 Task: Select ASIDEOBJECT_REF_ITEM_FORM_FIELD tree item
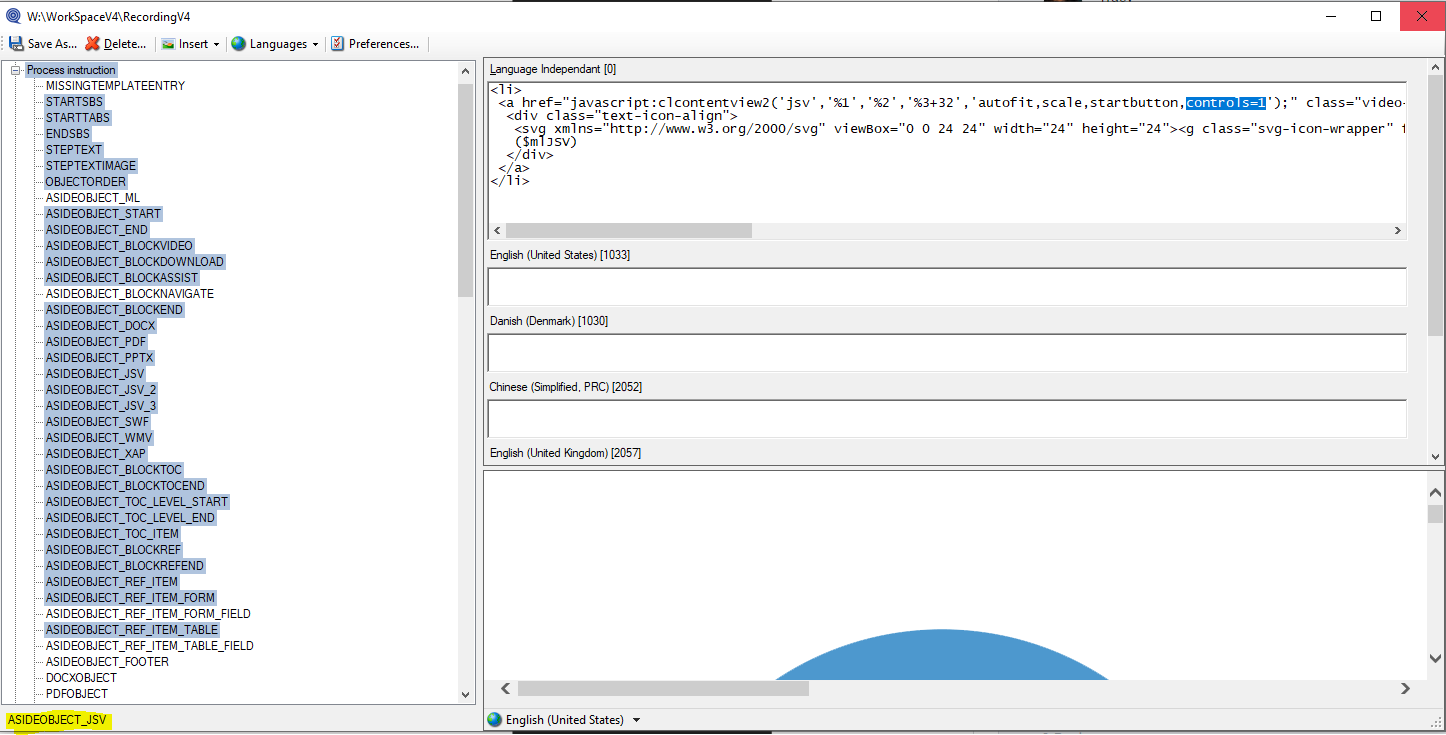pyautogui.click(x=148, y=614)
